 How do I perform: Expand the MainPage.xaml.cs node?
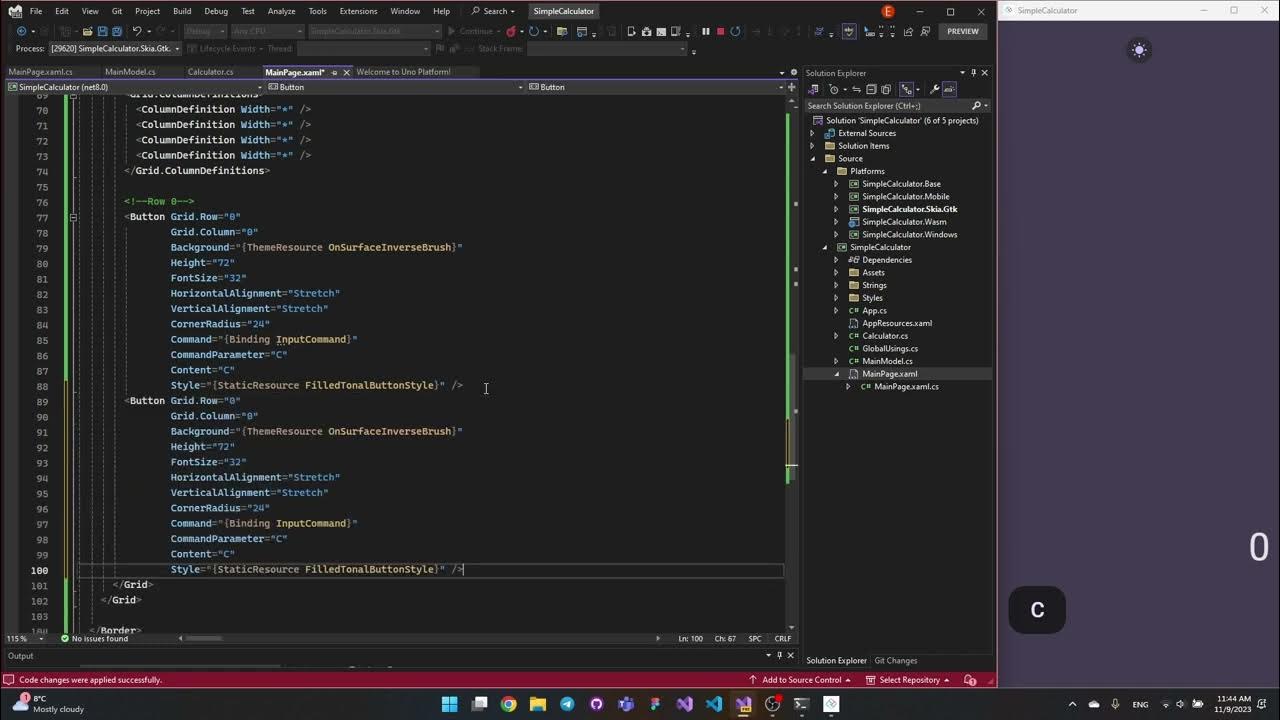click(849, 387)
